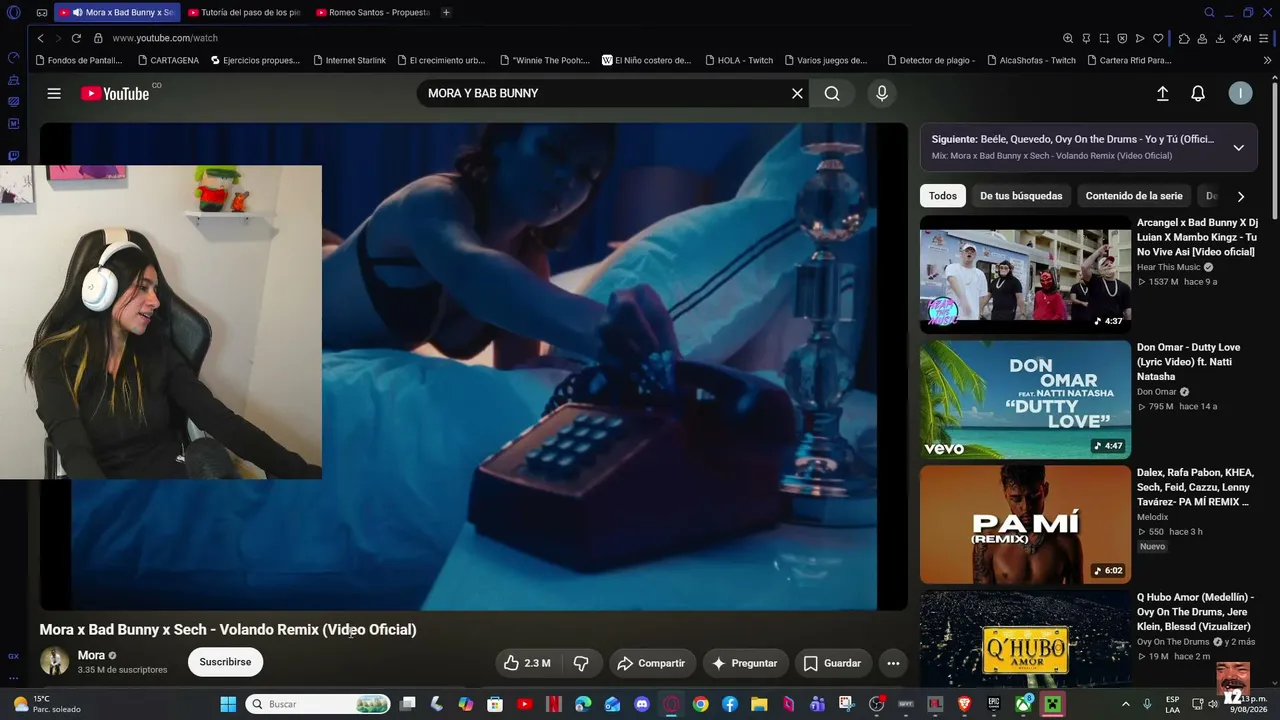This screenshot has height=720, width=1280.
Task: Open the YouTube account avatar menu
Action: 1240,93
